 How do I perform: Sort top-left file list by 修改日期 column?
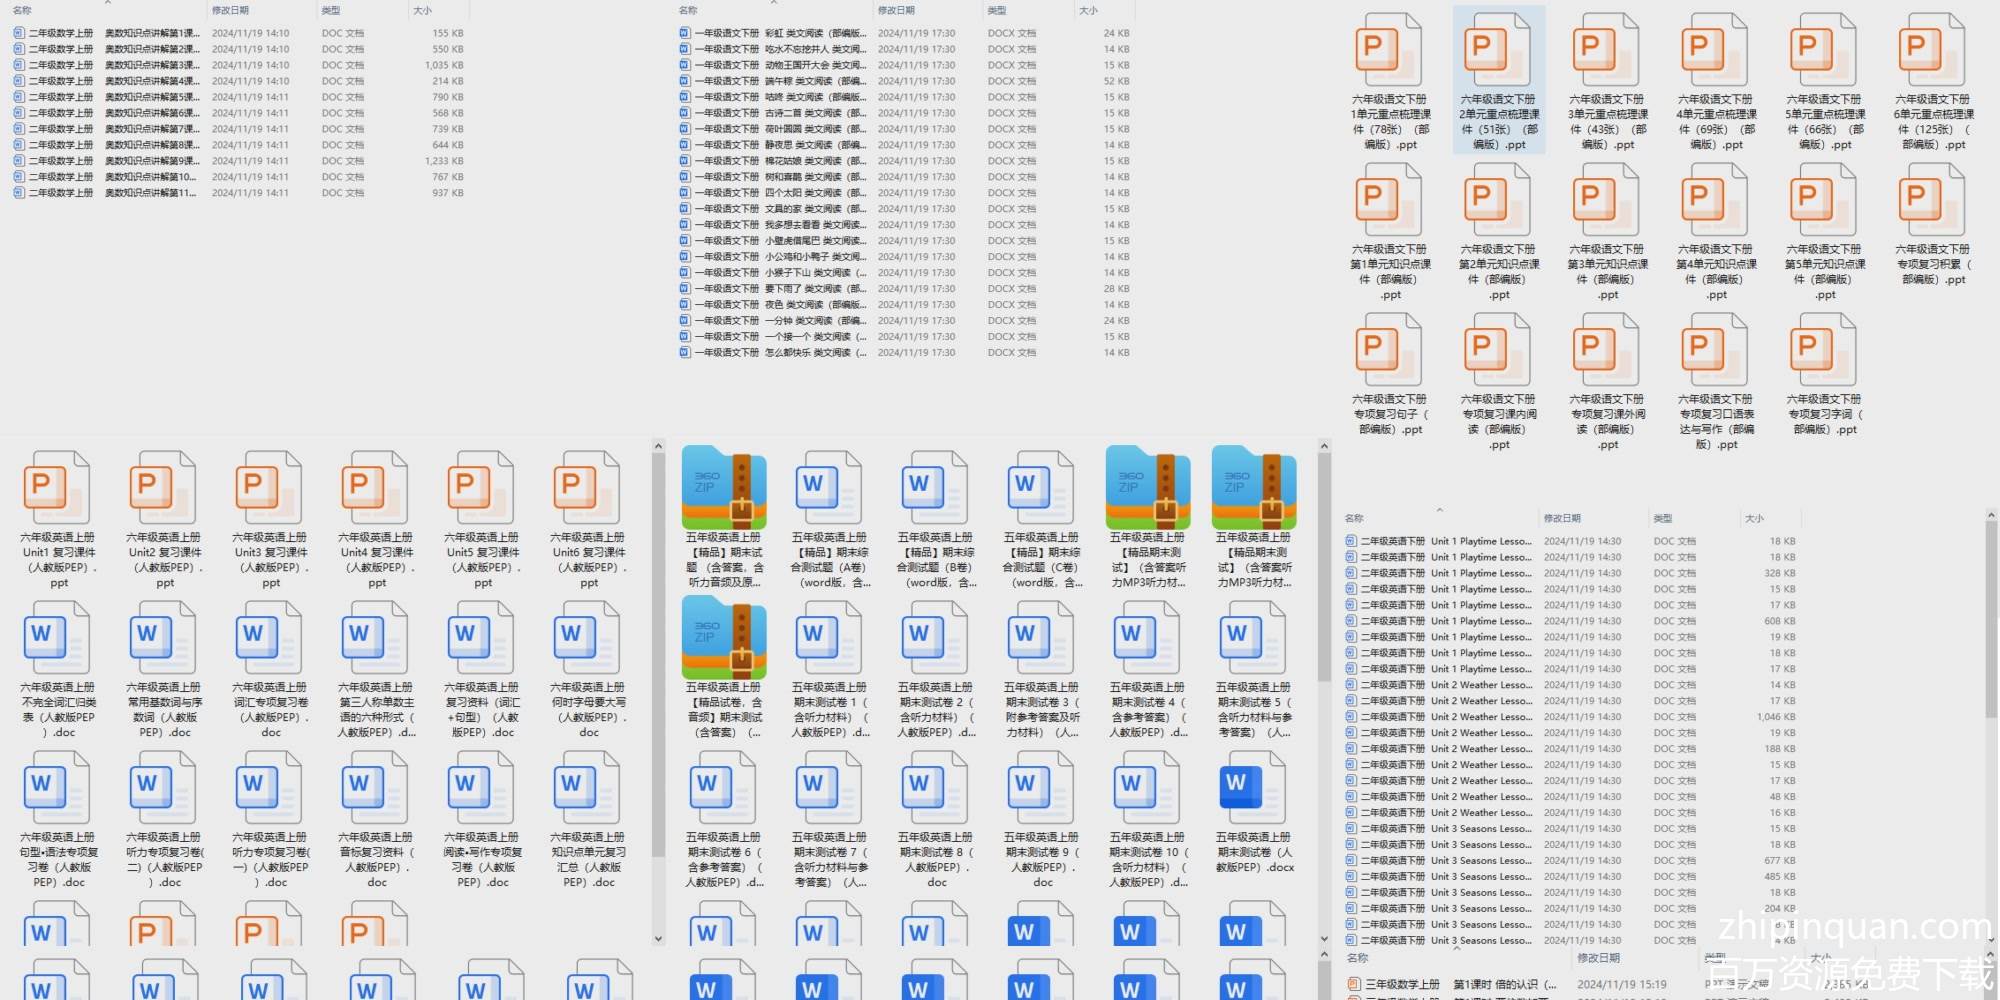pyautogui.click(x=230, y=10)
